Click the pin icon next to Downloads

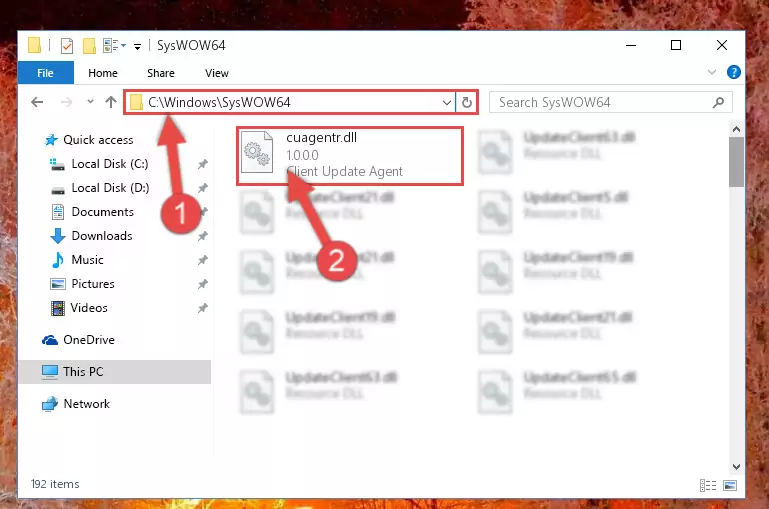point(203,236)
